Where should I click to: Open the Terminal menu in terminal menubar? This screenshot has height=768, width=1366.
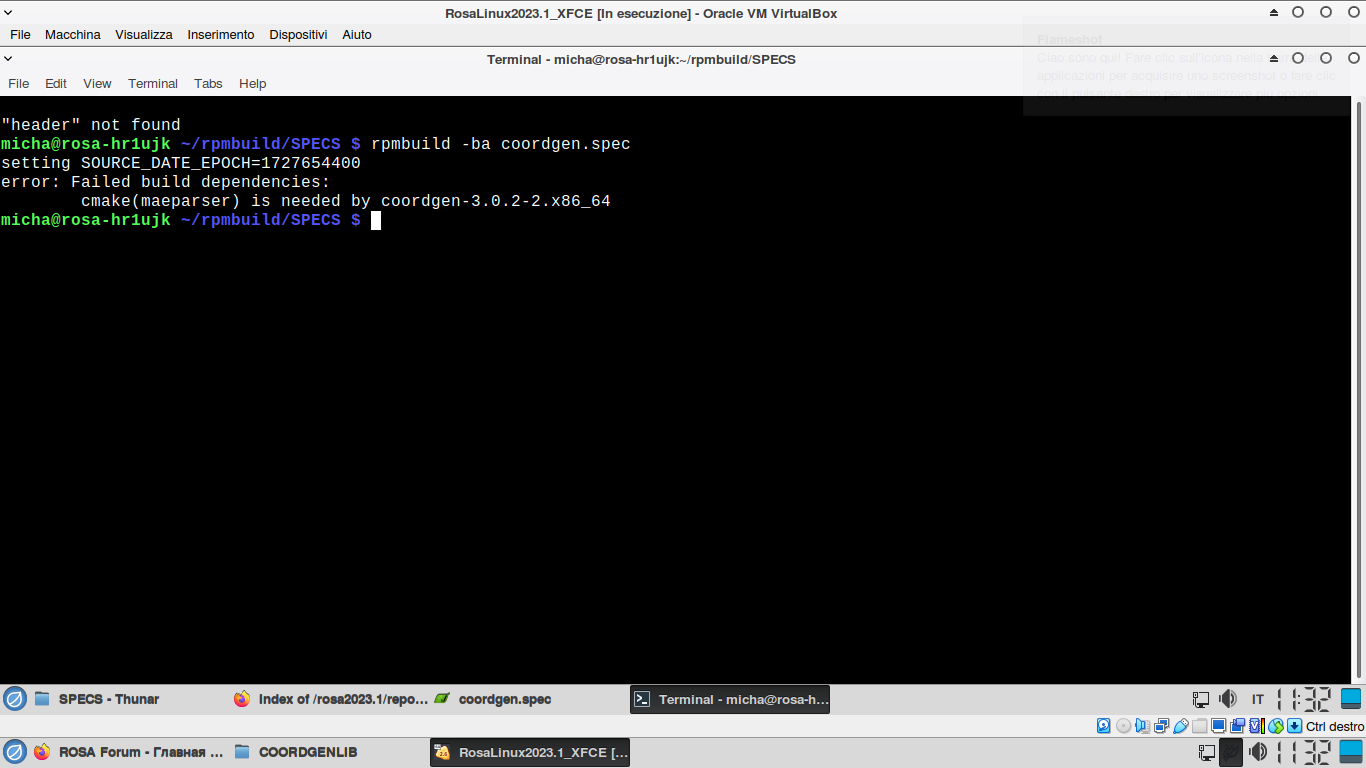(153, 83)
